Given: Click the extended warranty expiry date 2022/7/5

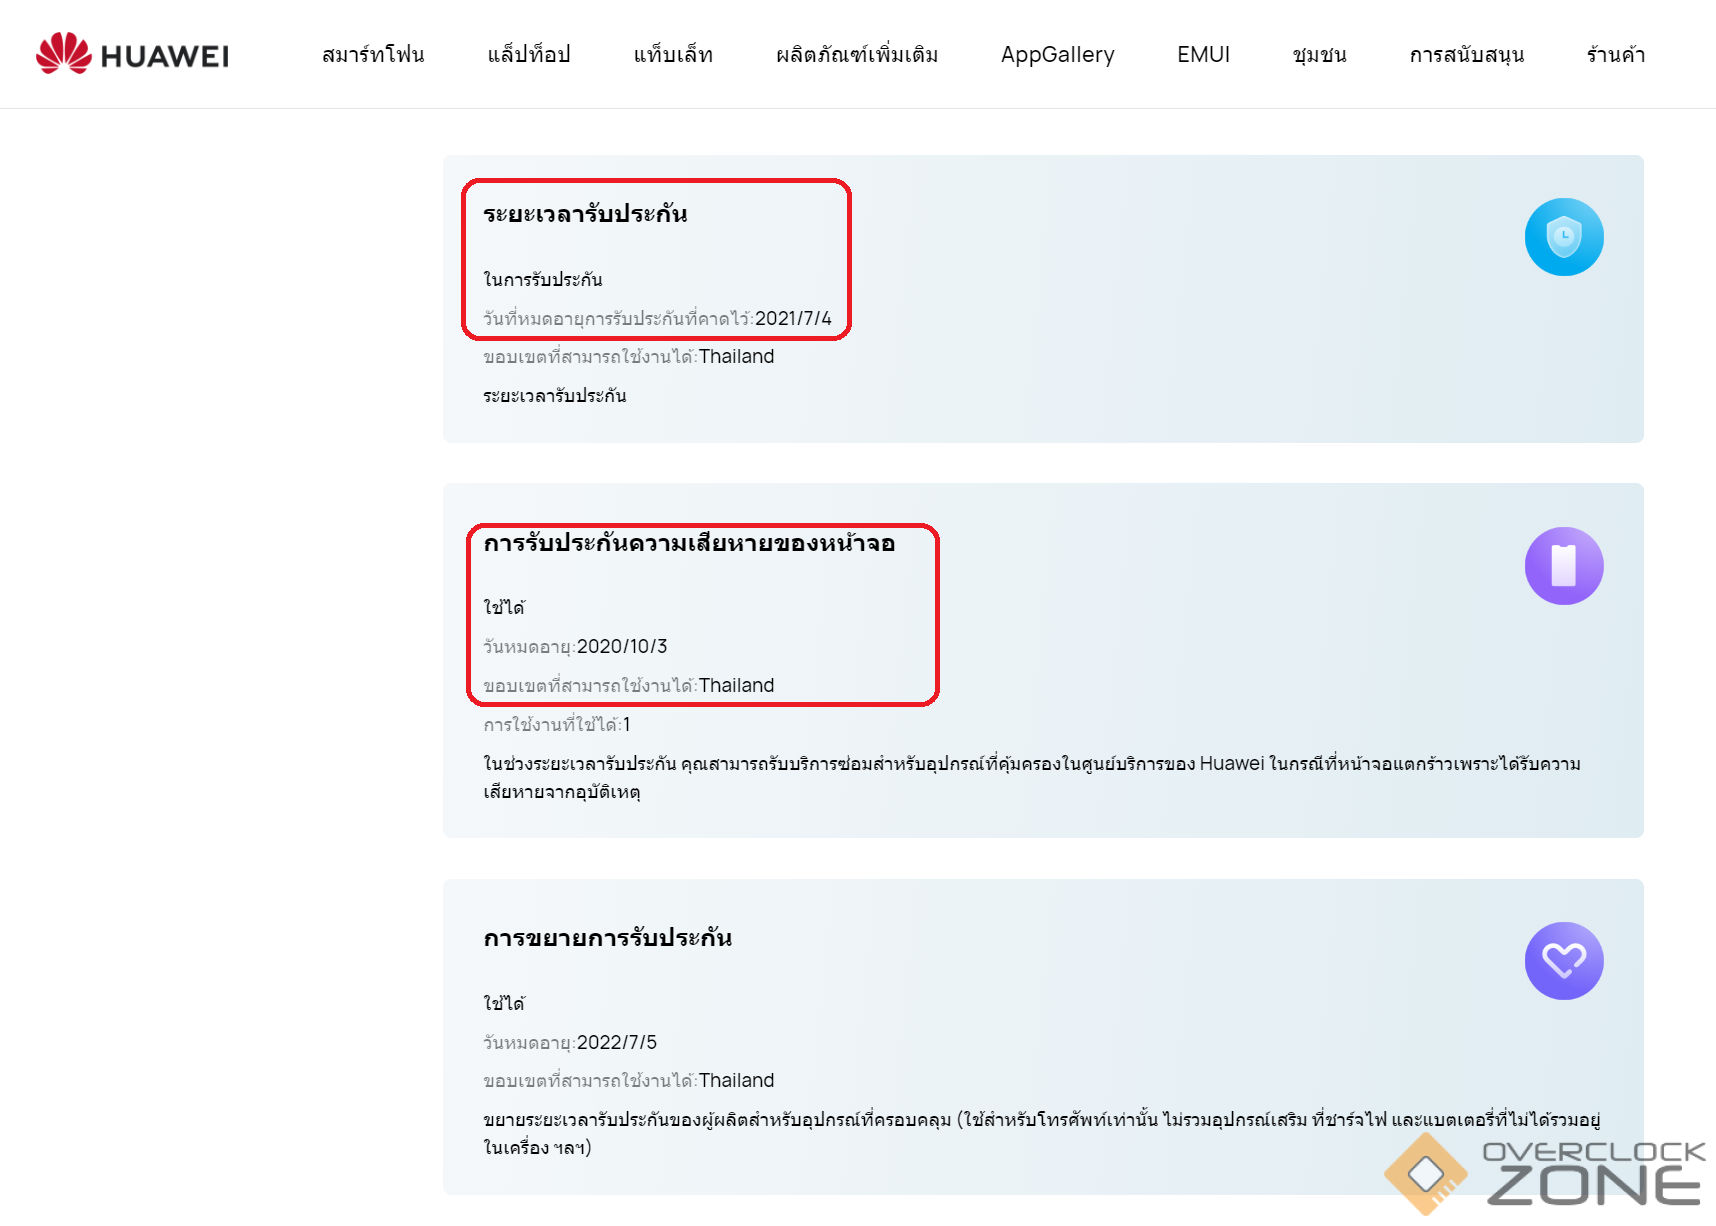Looking at the screenshot, I should (617, 1043).
